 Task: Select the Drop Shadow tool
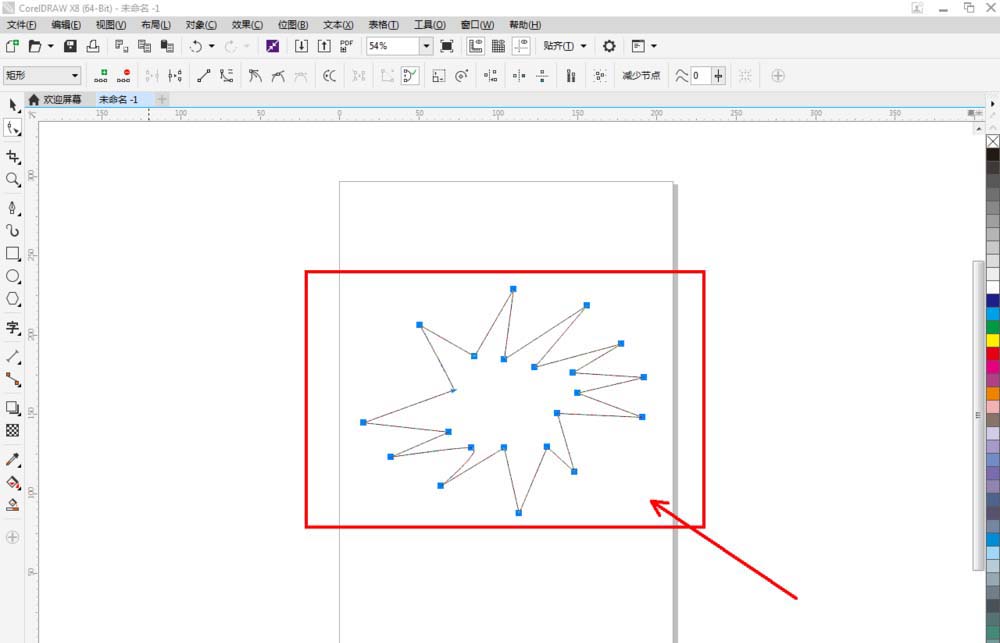pos(13,408)
